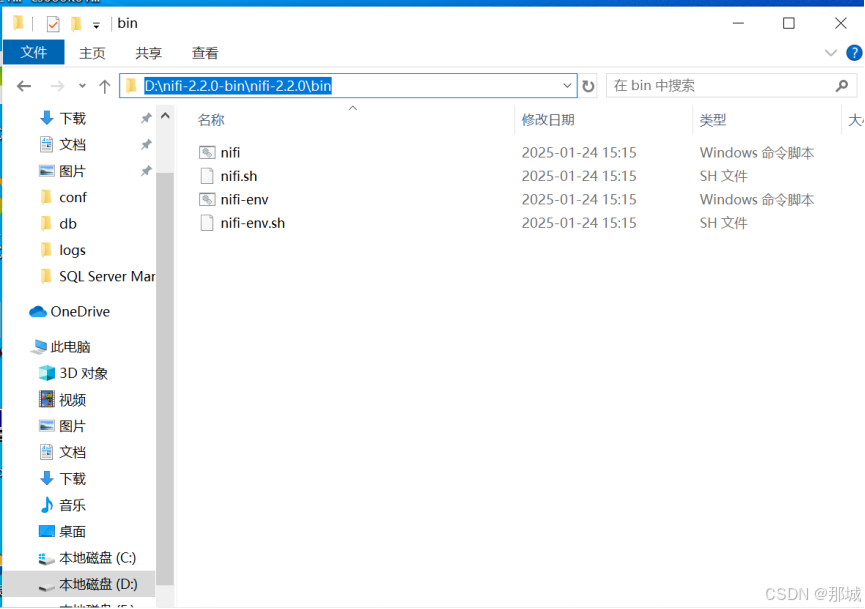Select the nifi-env Windows command script
The width and height of the screenshot is (865, 609).
point(244,199)
